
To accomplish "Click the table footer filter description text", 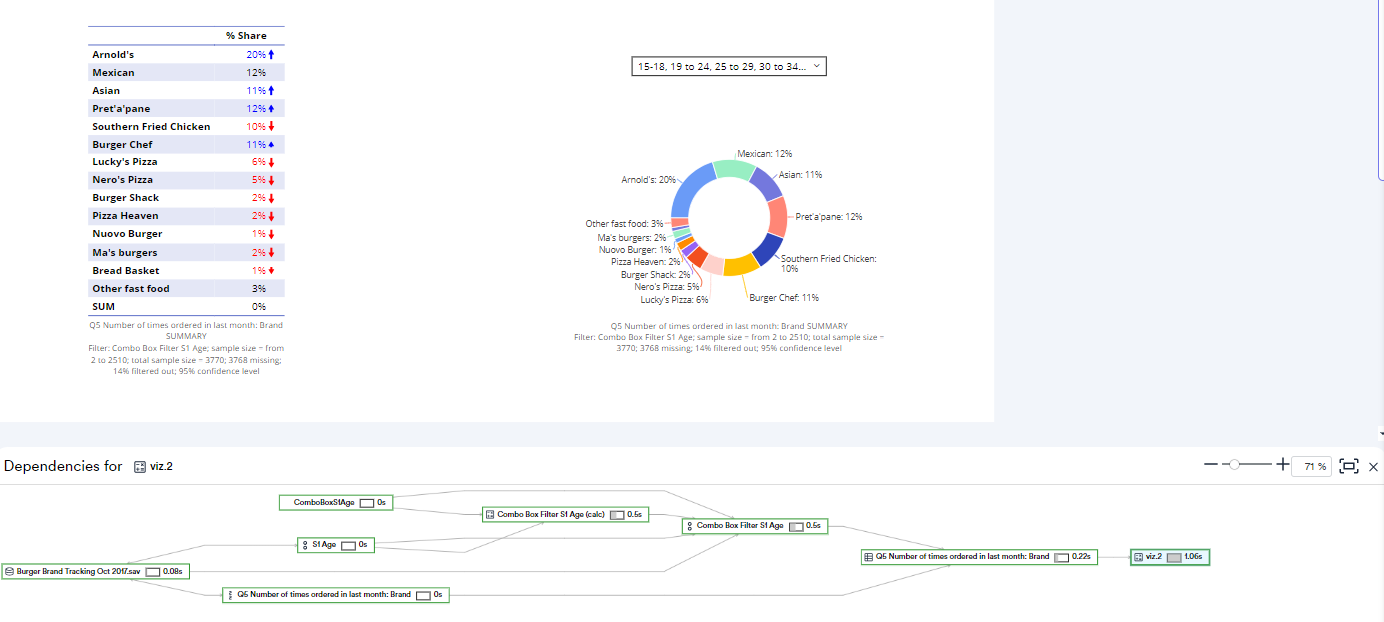I will tap(186, 348).
